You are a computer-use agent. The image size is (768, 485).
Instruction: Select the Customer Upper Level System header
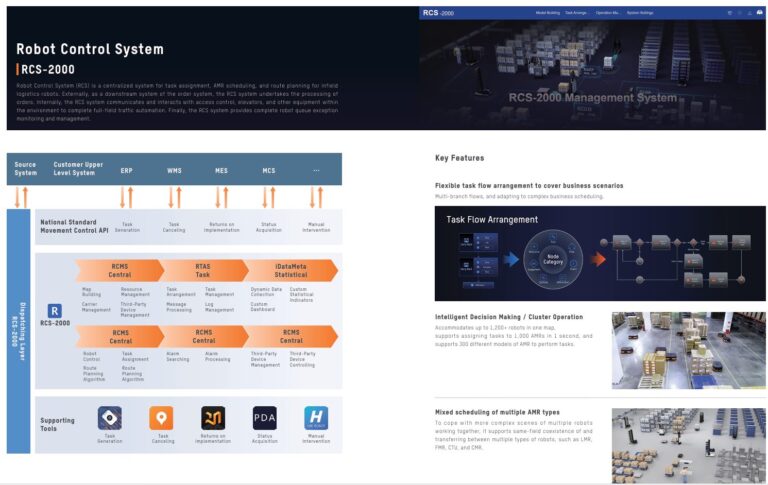(78, 169)
